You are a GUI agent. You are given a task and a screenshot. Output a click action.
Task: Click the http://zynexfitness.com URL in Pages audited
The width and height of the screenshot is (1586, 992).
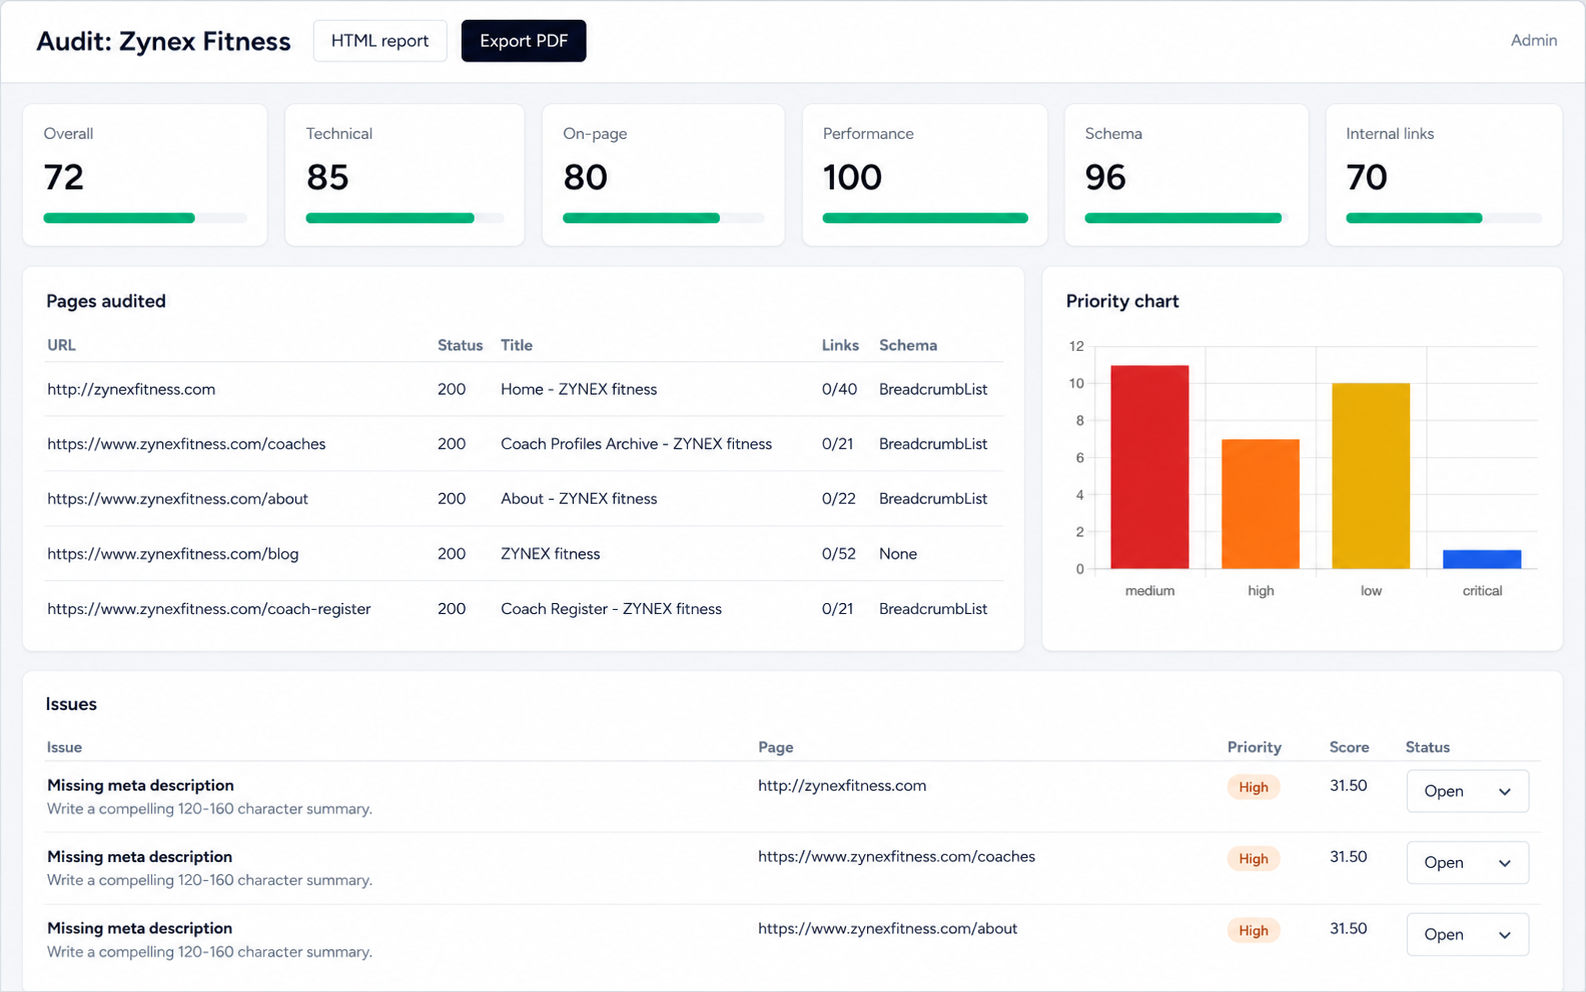tap(131, 389)
